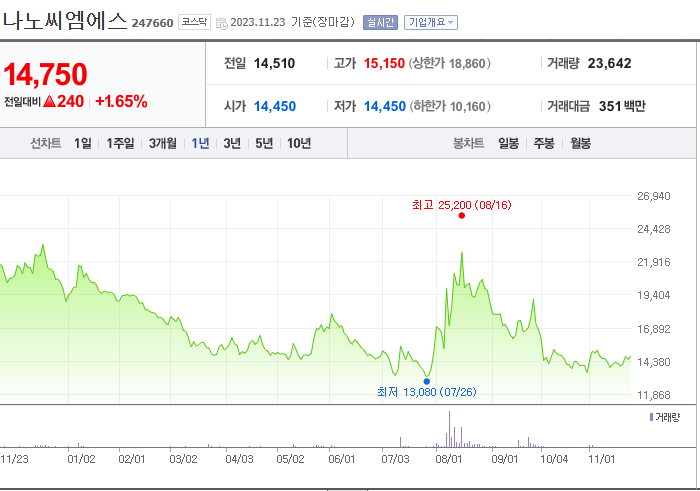Click the trading volume value 23,642
The height and width of the screenshot is (491, 700).
609,63
